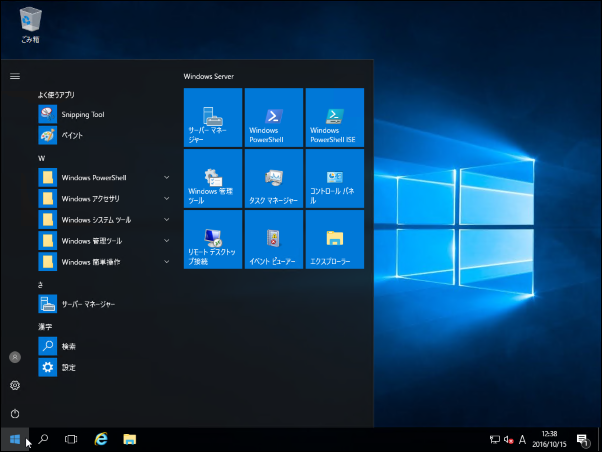Viewport: 602px width, 452px height.
Task: Open the Event Viewer tile
Action: (274, 239)
